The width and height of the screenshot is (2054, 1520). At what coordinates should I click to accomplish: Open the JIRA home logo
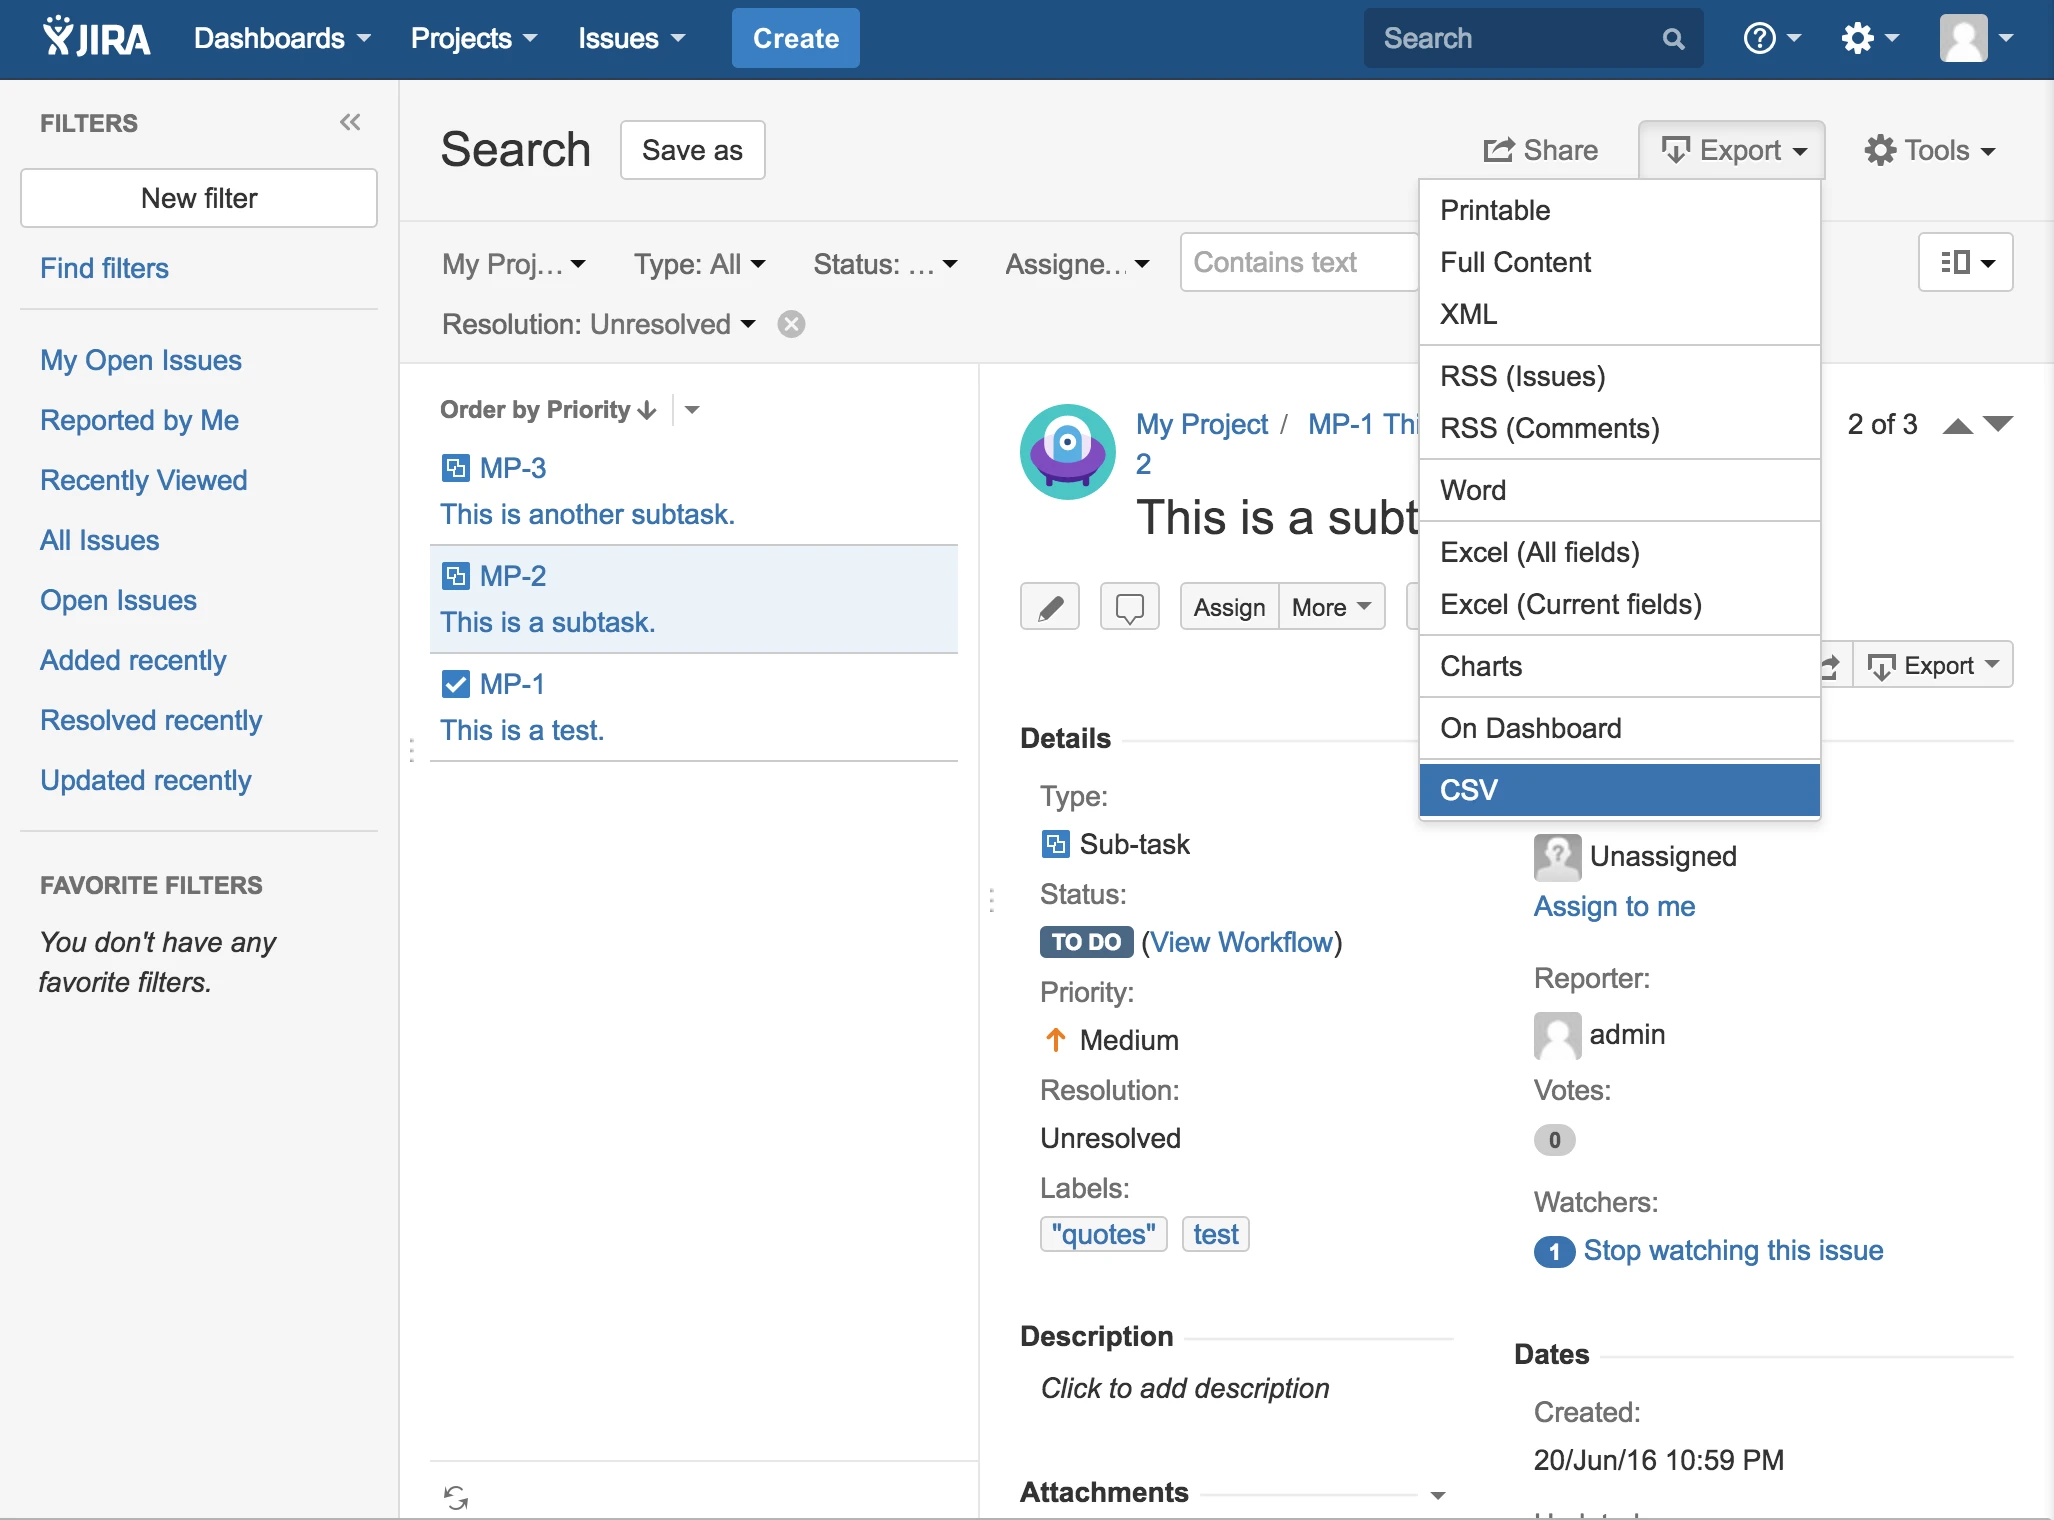95,37
